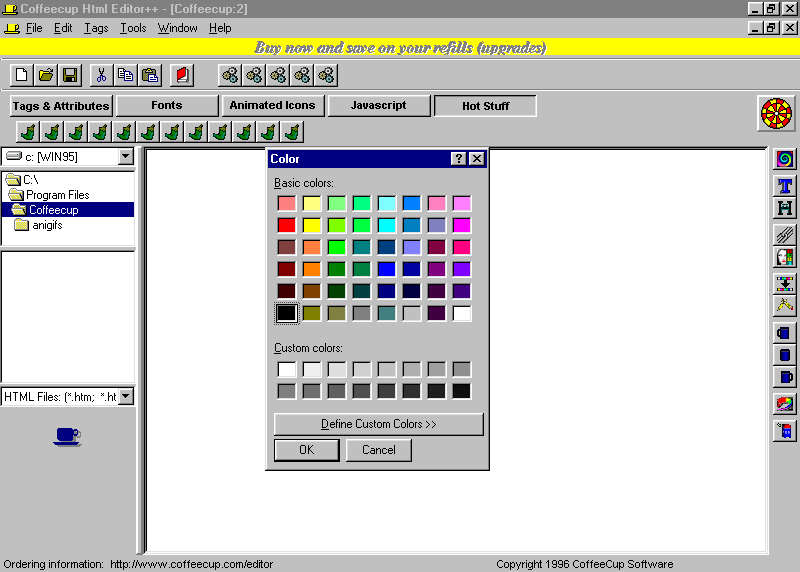Image resolution: width=800 pixels, height=572 pixels.
Task: Click the face image icon in sidebar
Action: point(785,257)
